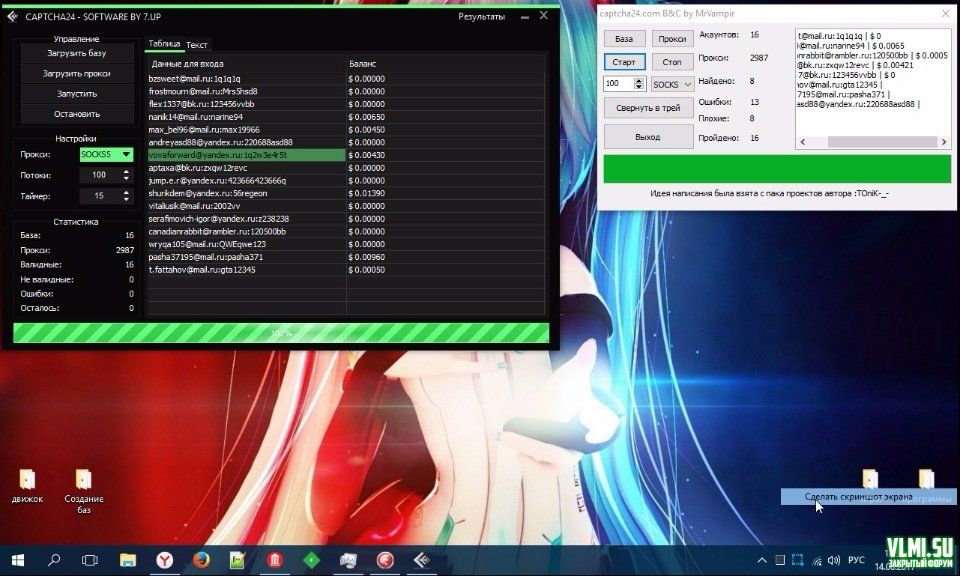
Task: Show hidden system tray icons chevron
Action: 763,560
